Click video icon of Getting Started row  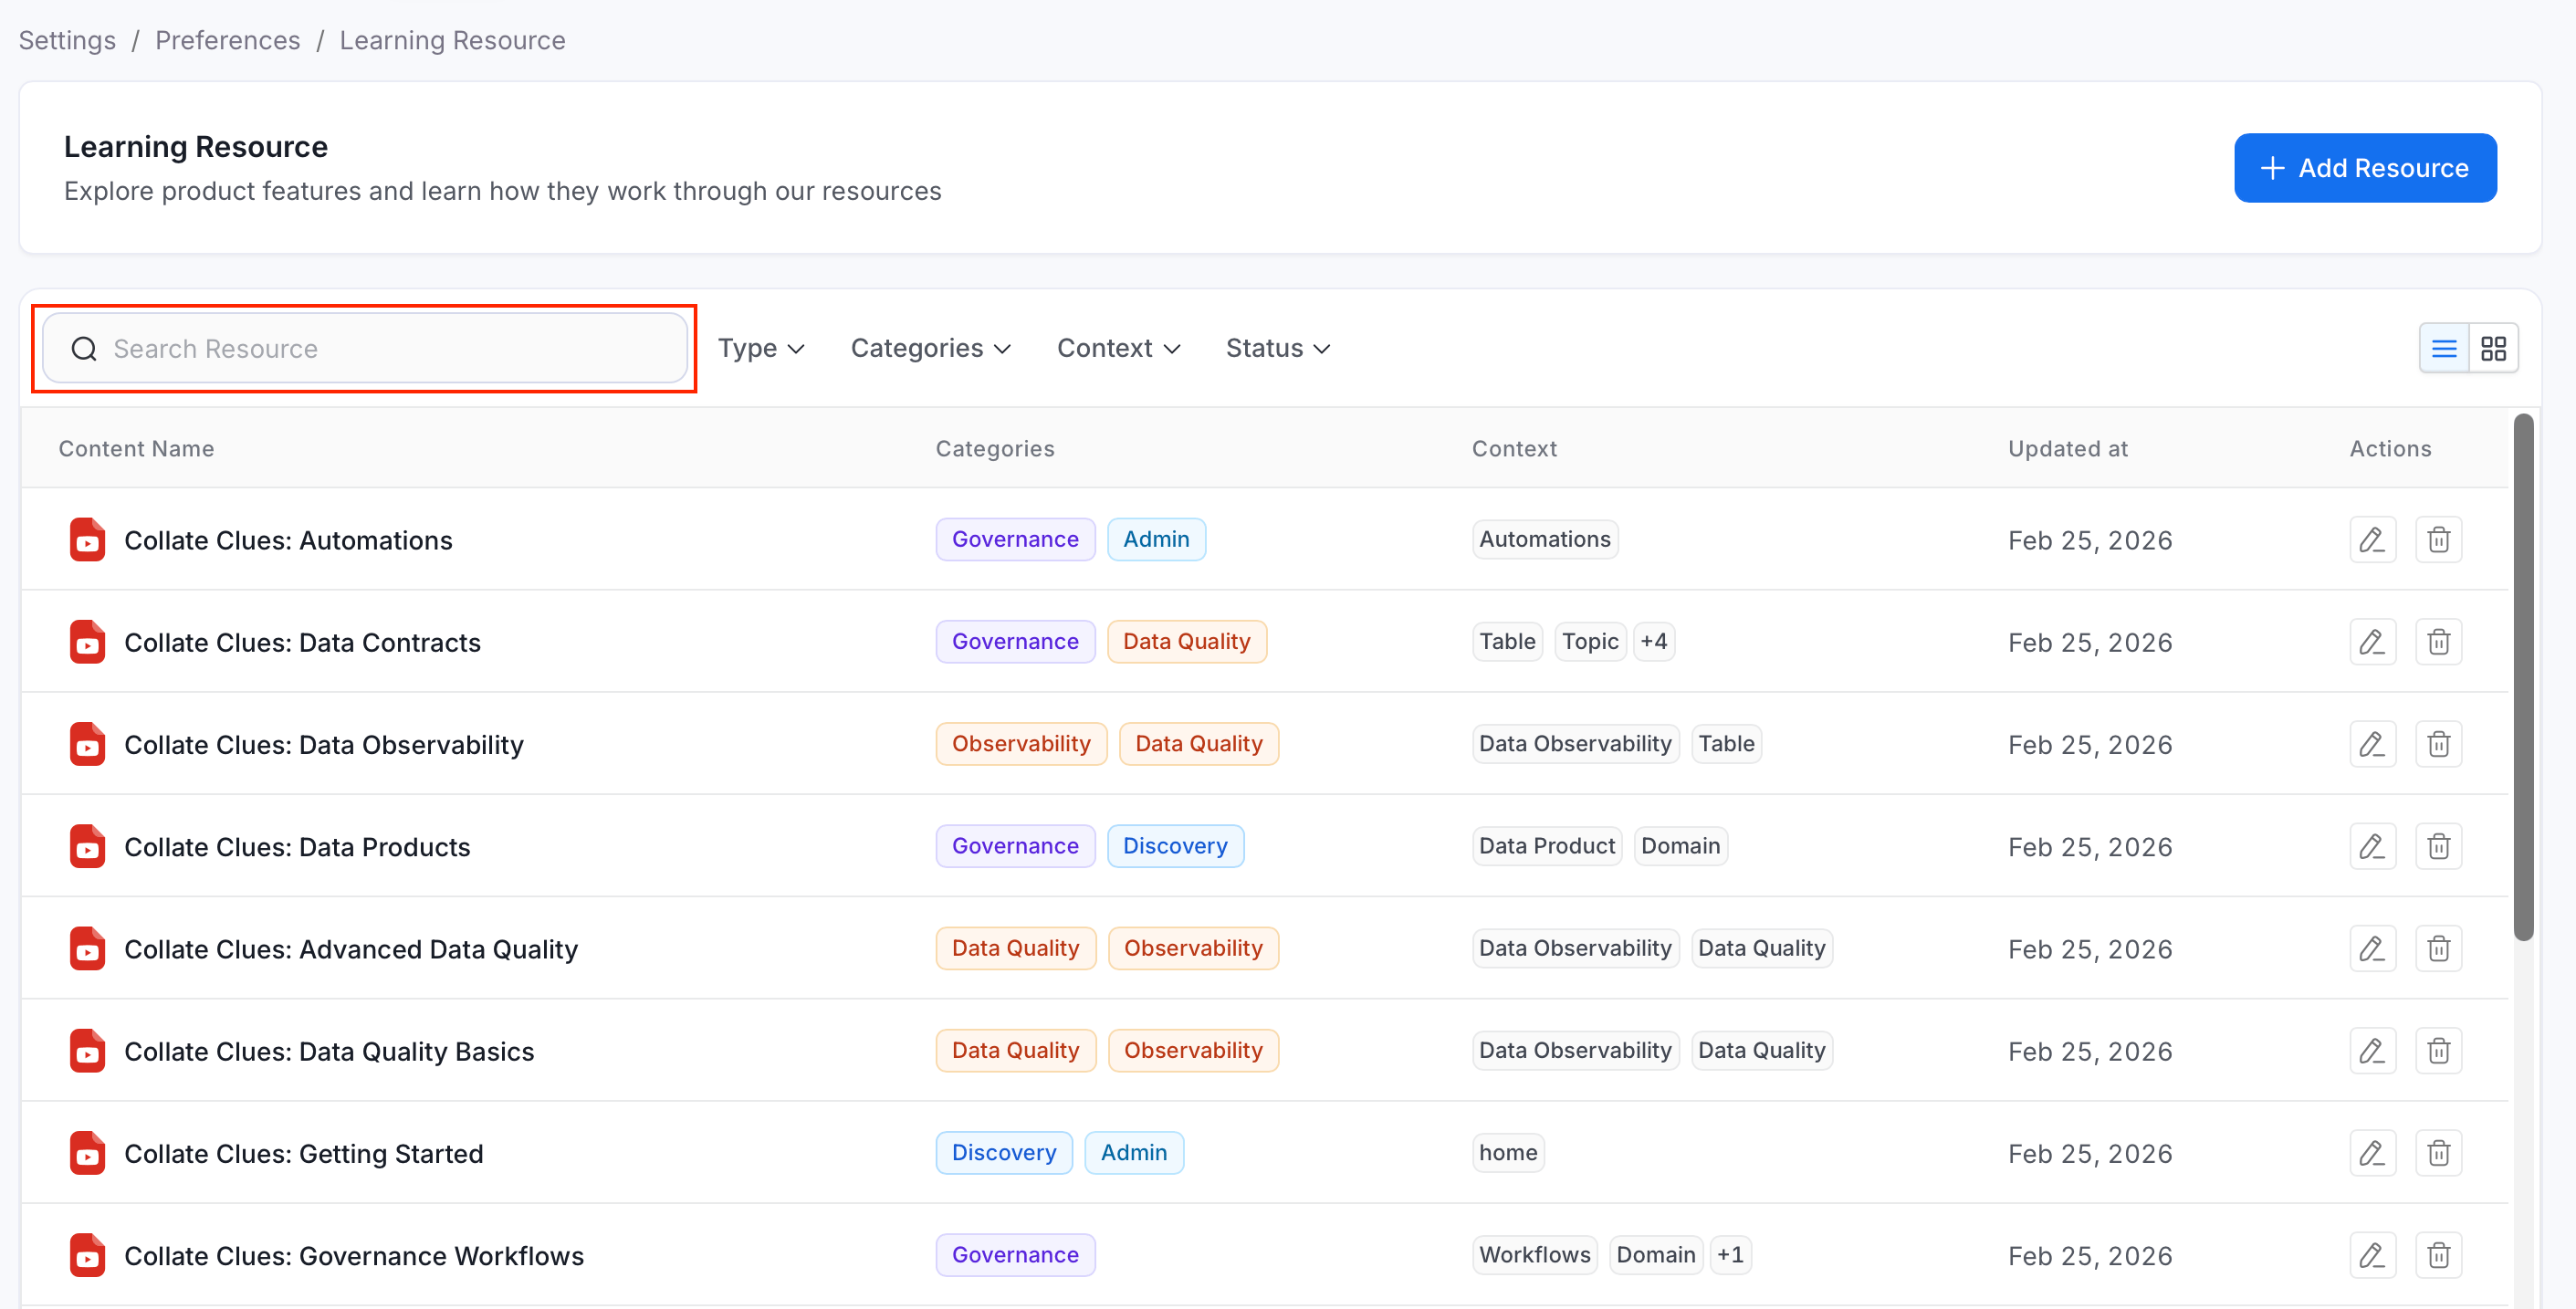(x=87, y=1153)
